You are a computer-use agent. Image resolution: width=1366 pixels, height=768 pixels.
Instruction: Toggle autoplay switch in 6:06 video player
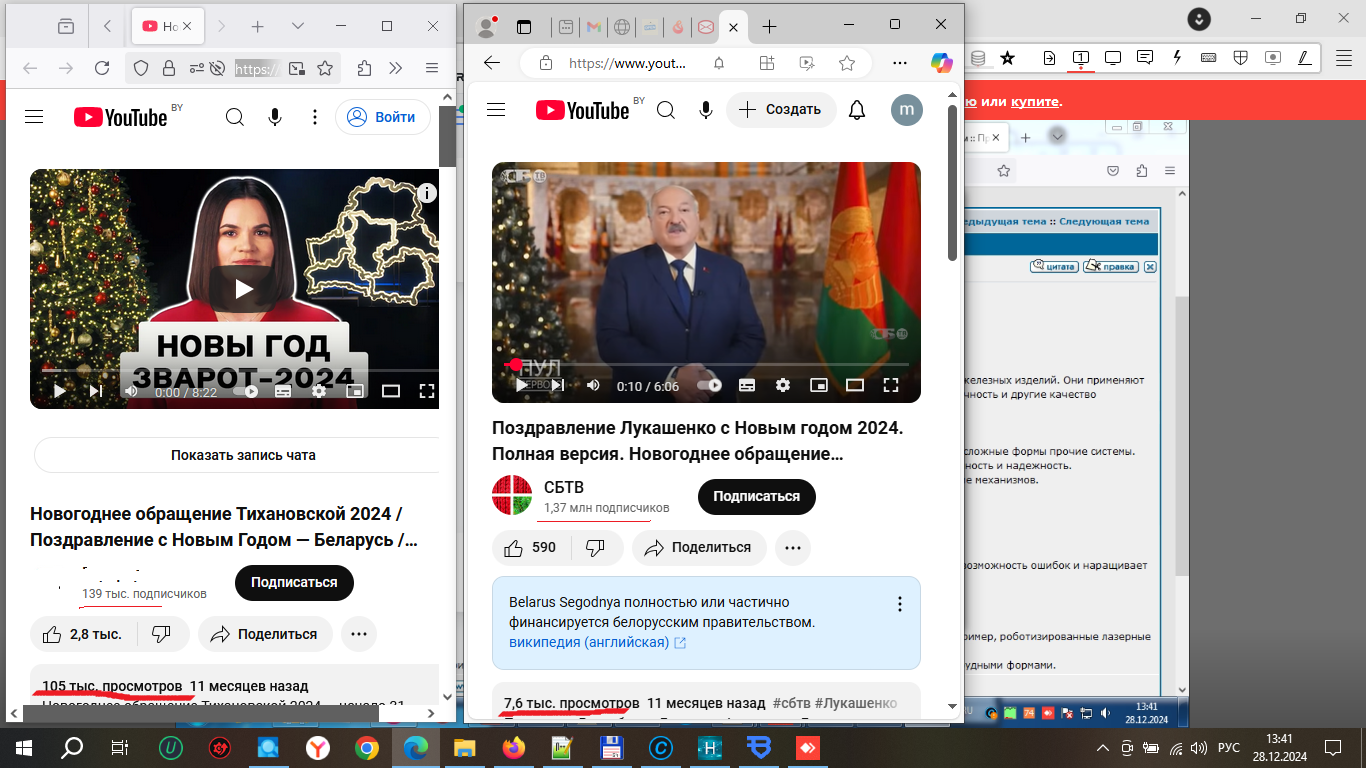pos(709,385)
